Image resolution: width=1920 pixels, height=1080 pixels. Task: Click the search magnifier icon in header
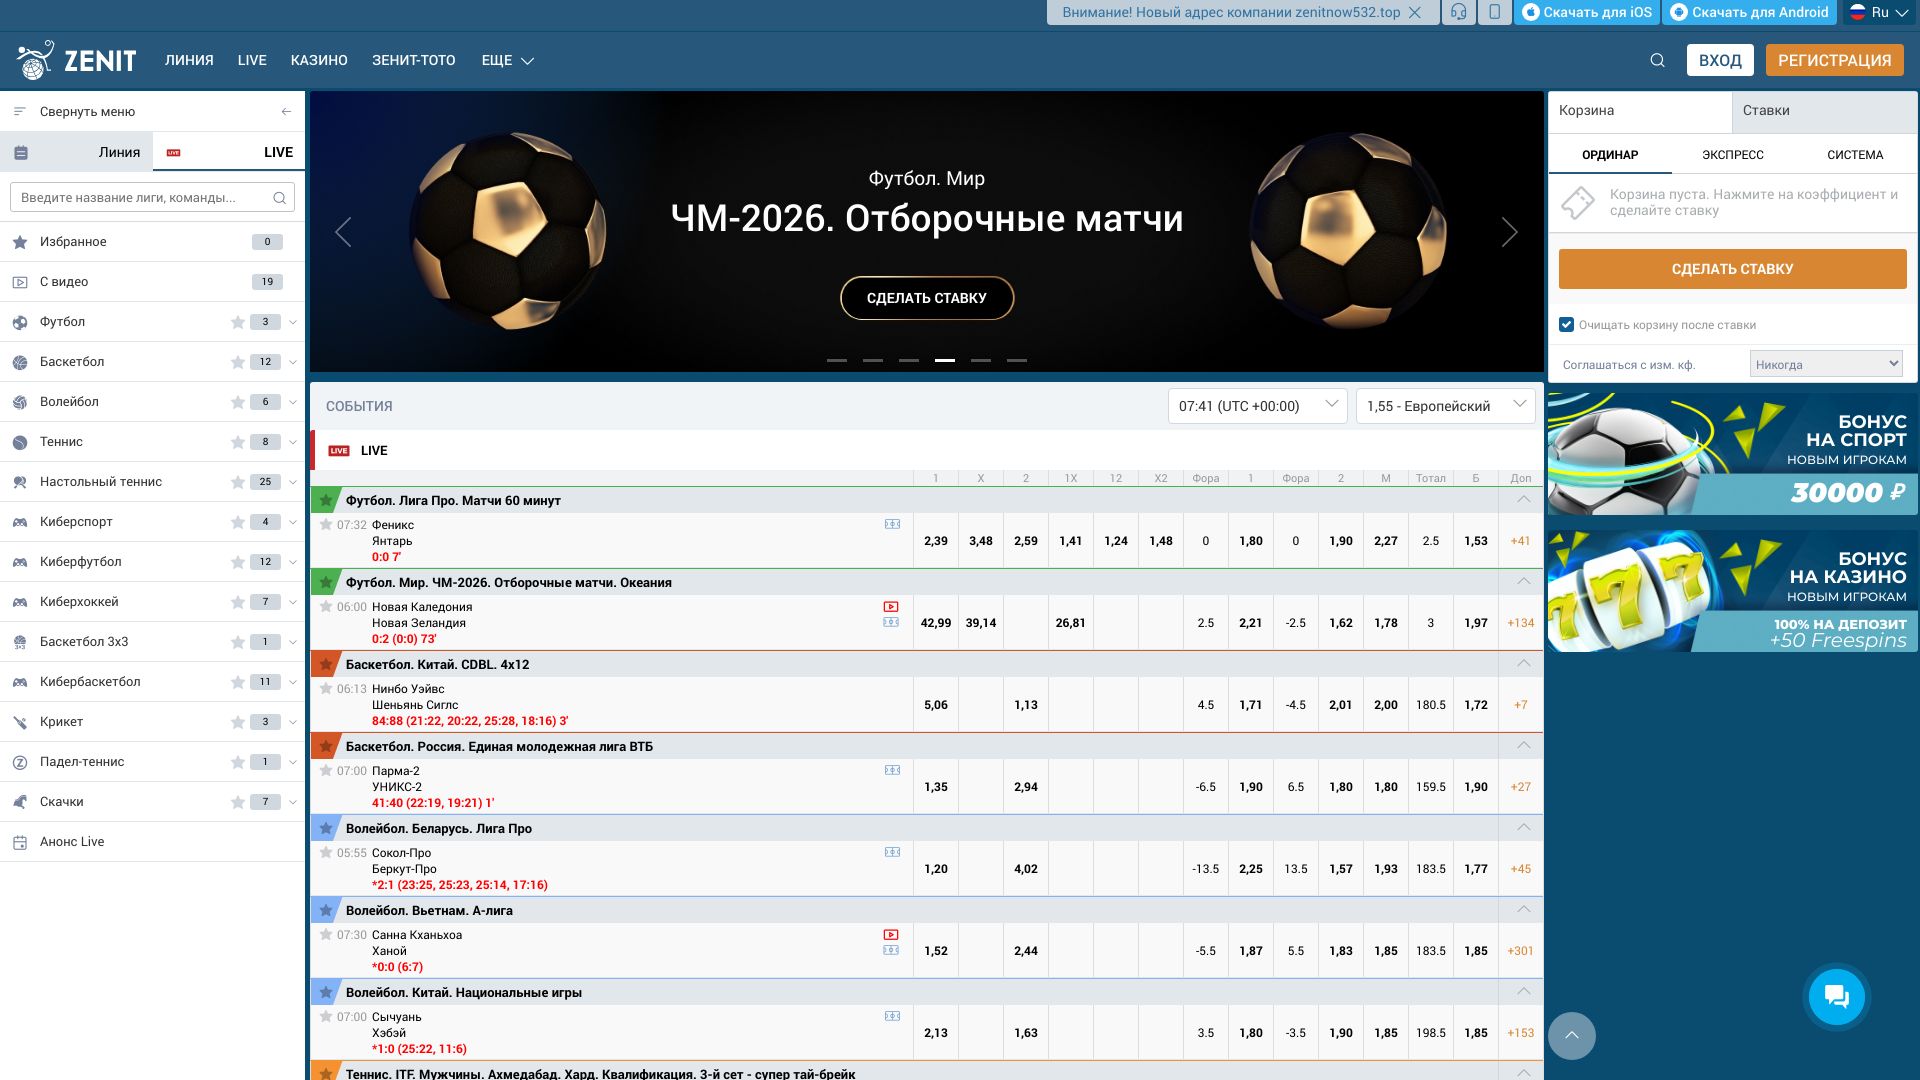[1657, 61]
